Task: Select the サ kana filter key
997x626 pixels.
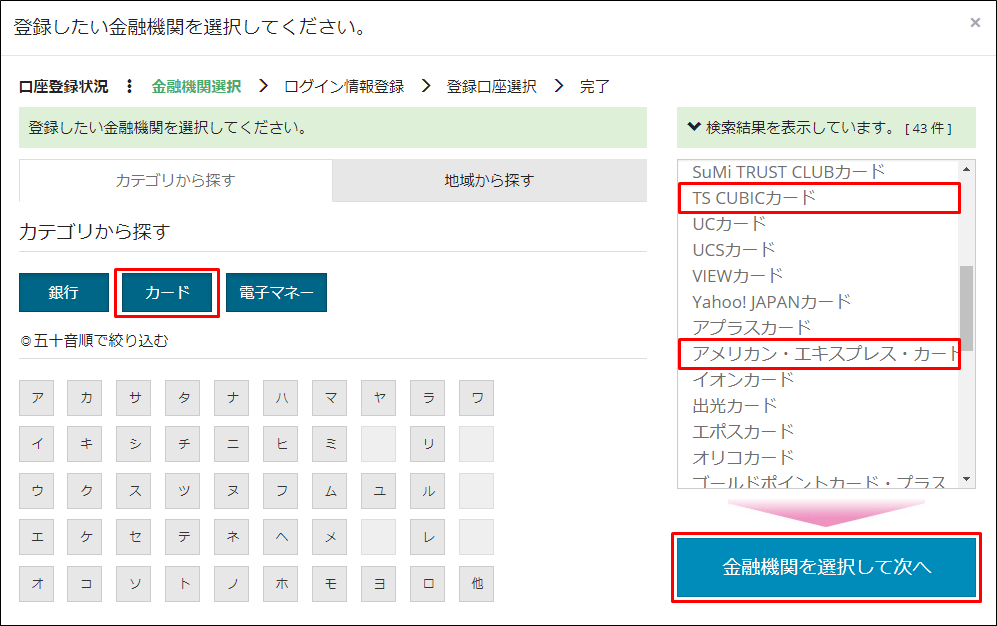Action: pos(135,398)
